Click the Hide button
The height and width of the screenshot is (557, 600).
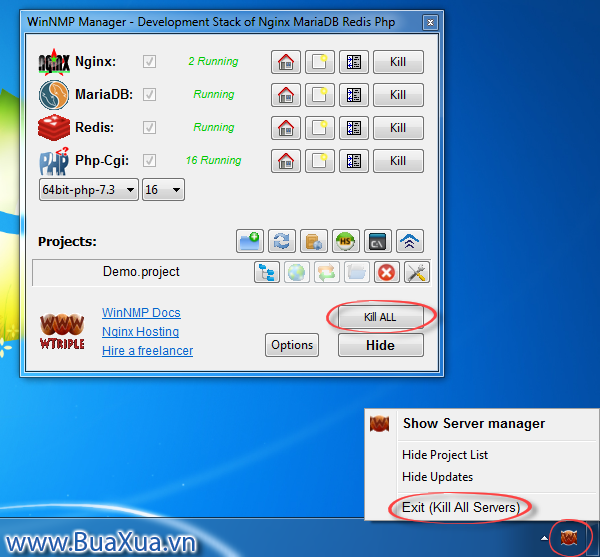[381, 345]
